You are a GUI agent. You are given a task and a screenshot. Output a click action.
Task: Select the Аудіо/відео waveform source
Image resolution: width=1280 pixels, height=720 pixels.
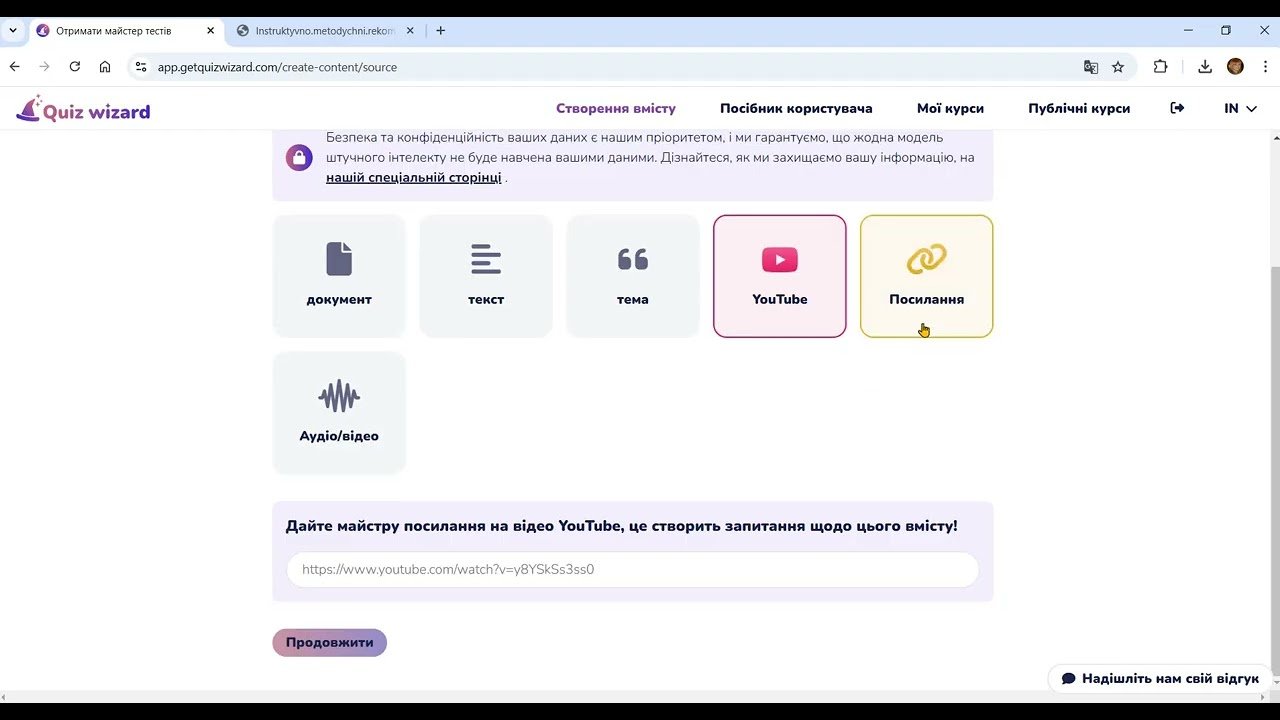(339, 412)
